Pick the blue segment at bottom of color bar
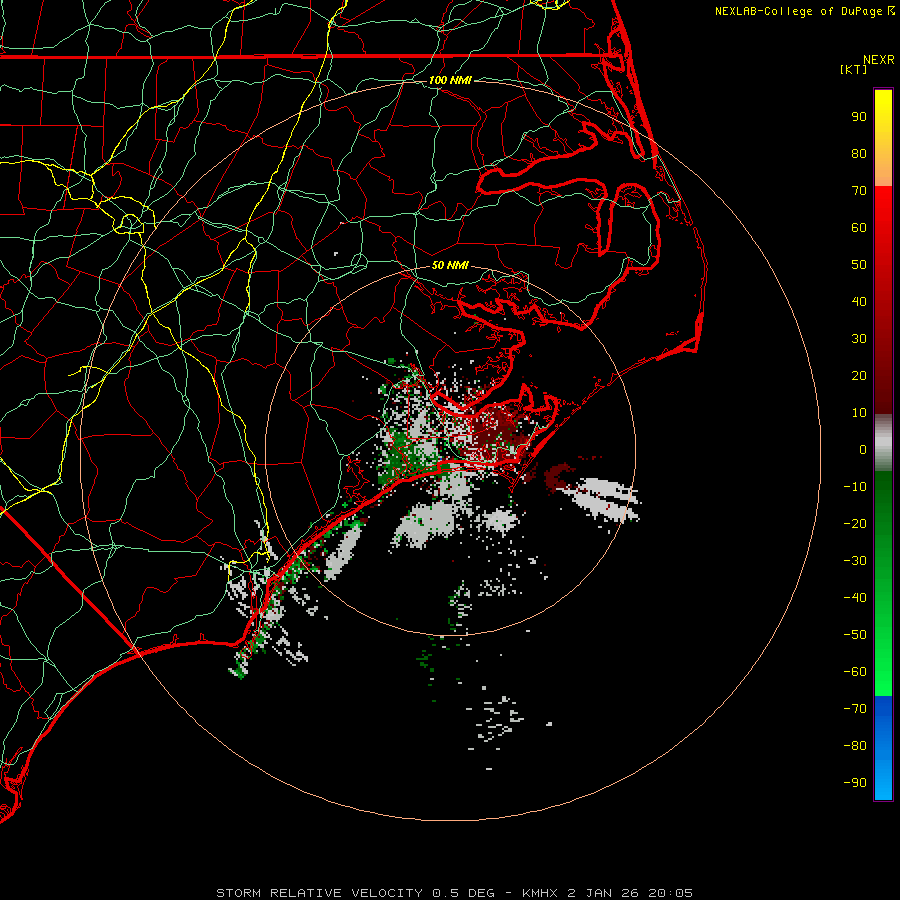The image size is (900, 900). (883, 748)
